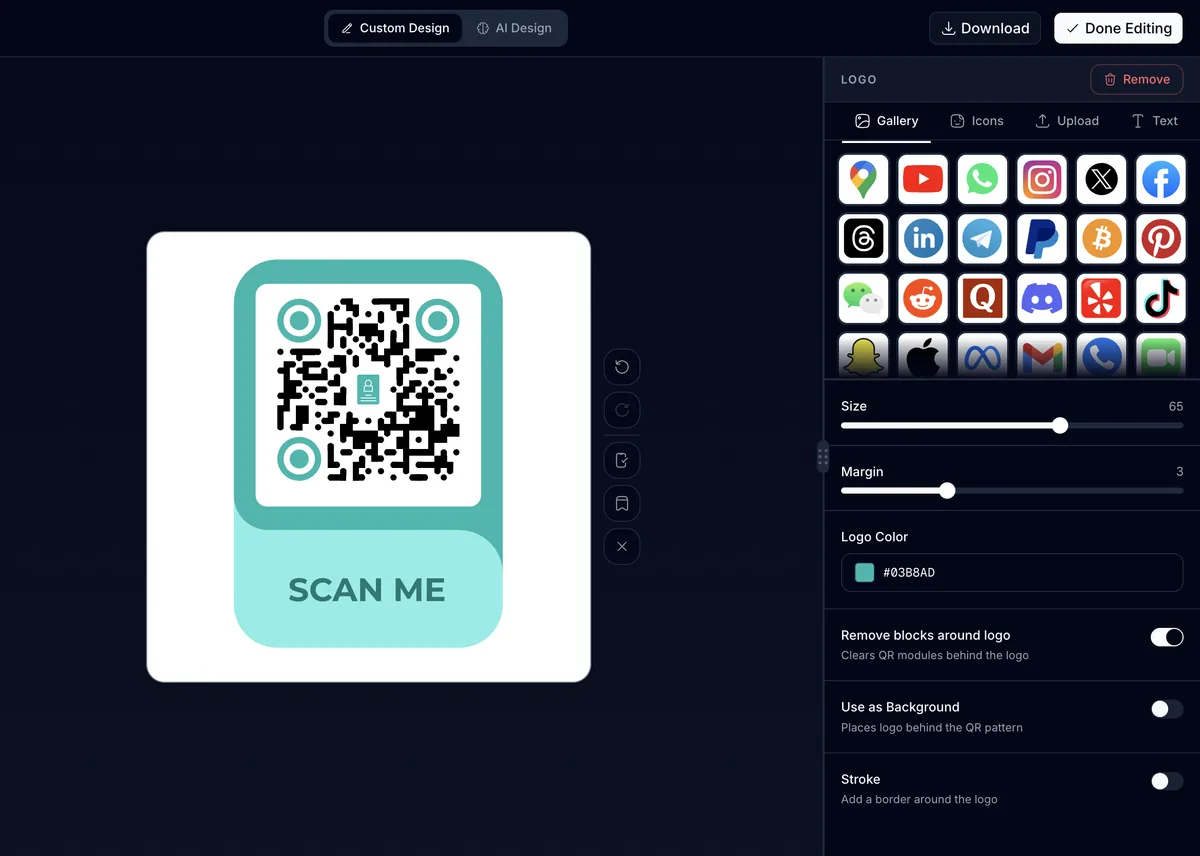1200x856 pixels.
Task: Choose the X (Twitter) logo
Action: click(1102, 180)
